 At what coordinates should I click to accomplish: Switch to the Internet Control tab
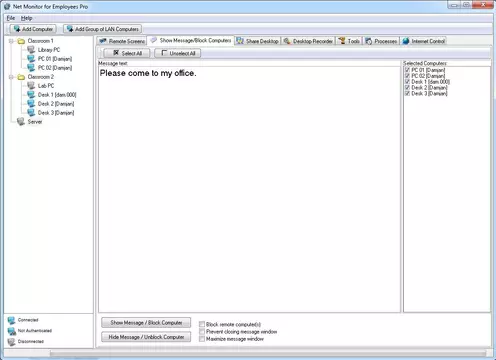pos(424,41)
